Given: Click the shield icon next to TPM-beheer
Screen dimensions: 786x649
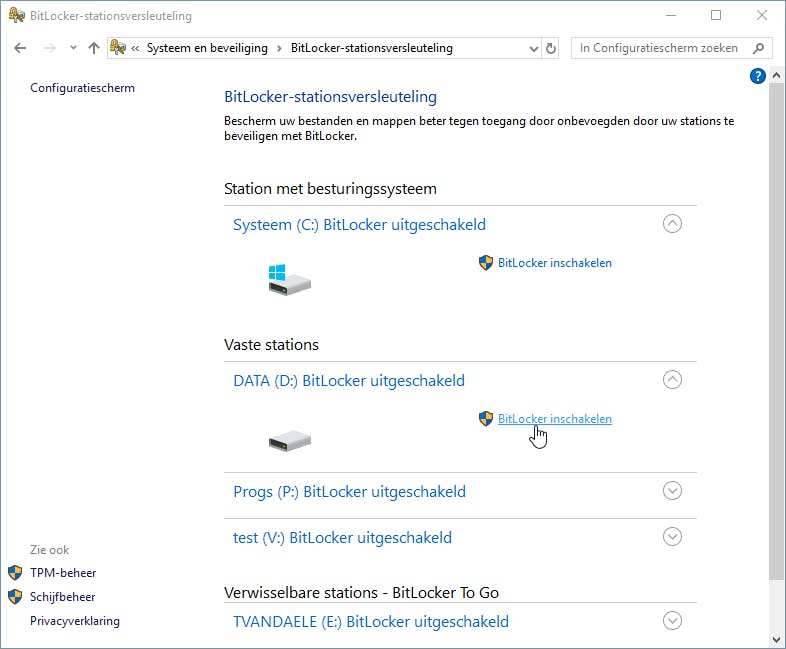Looking at the screenshot, I should [x=15, y=573].
